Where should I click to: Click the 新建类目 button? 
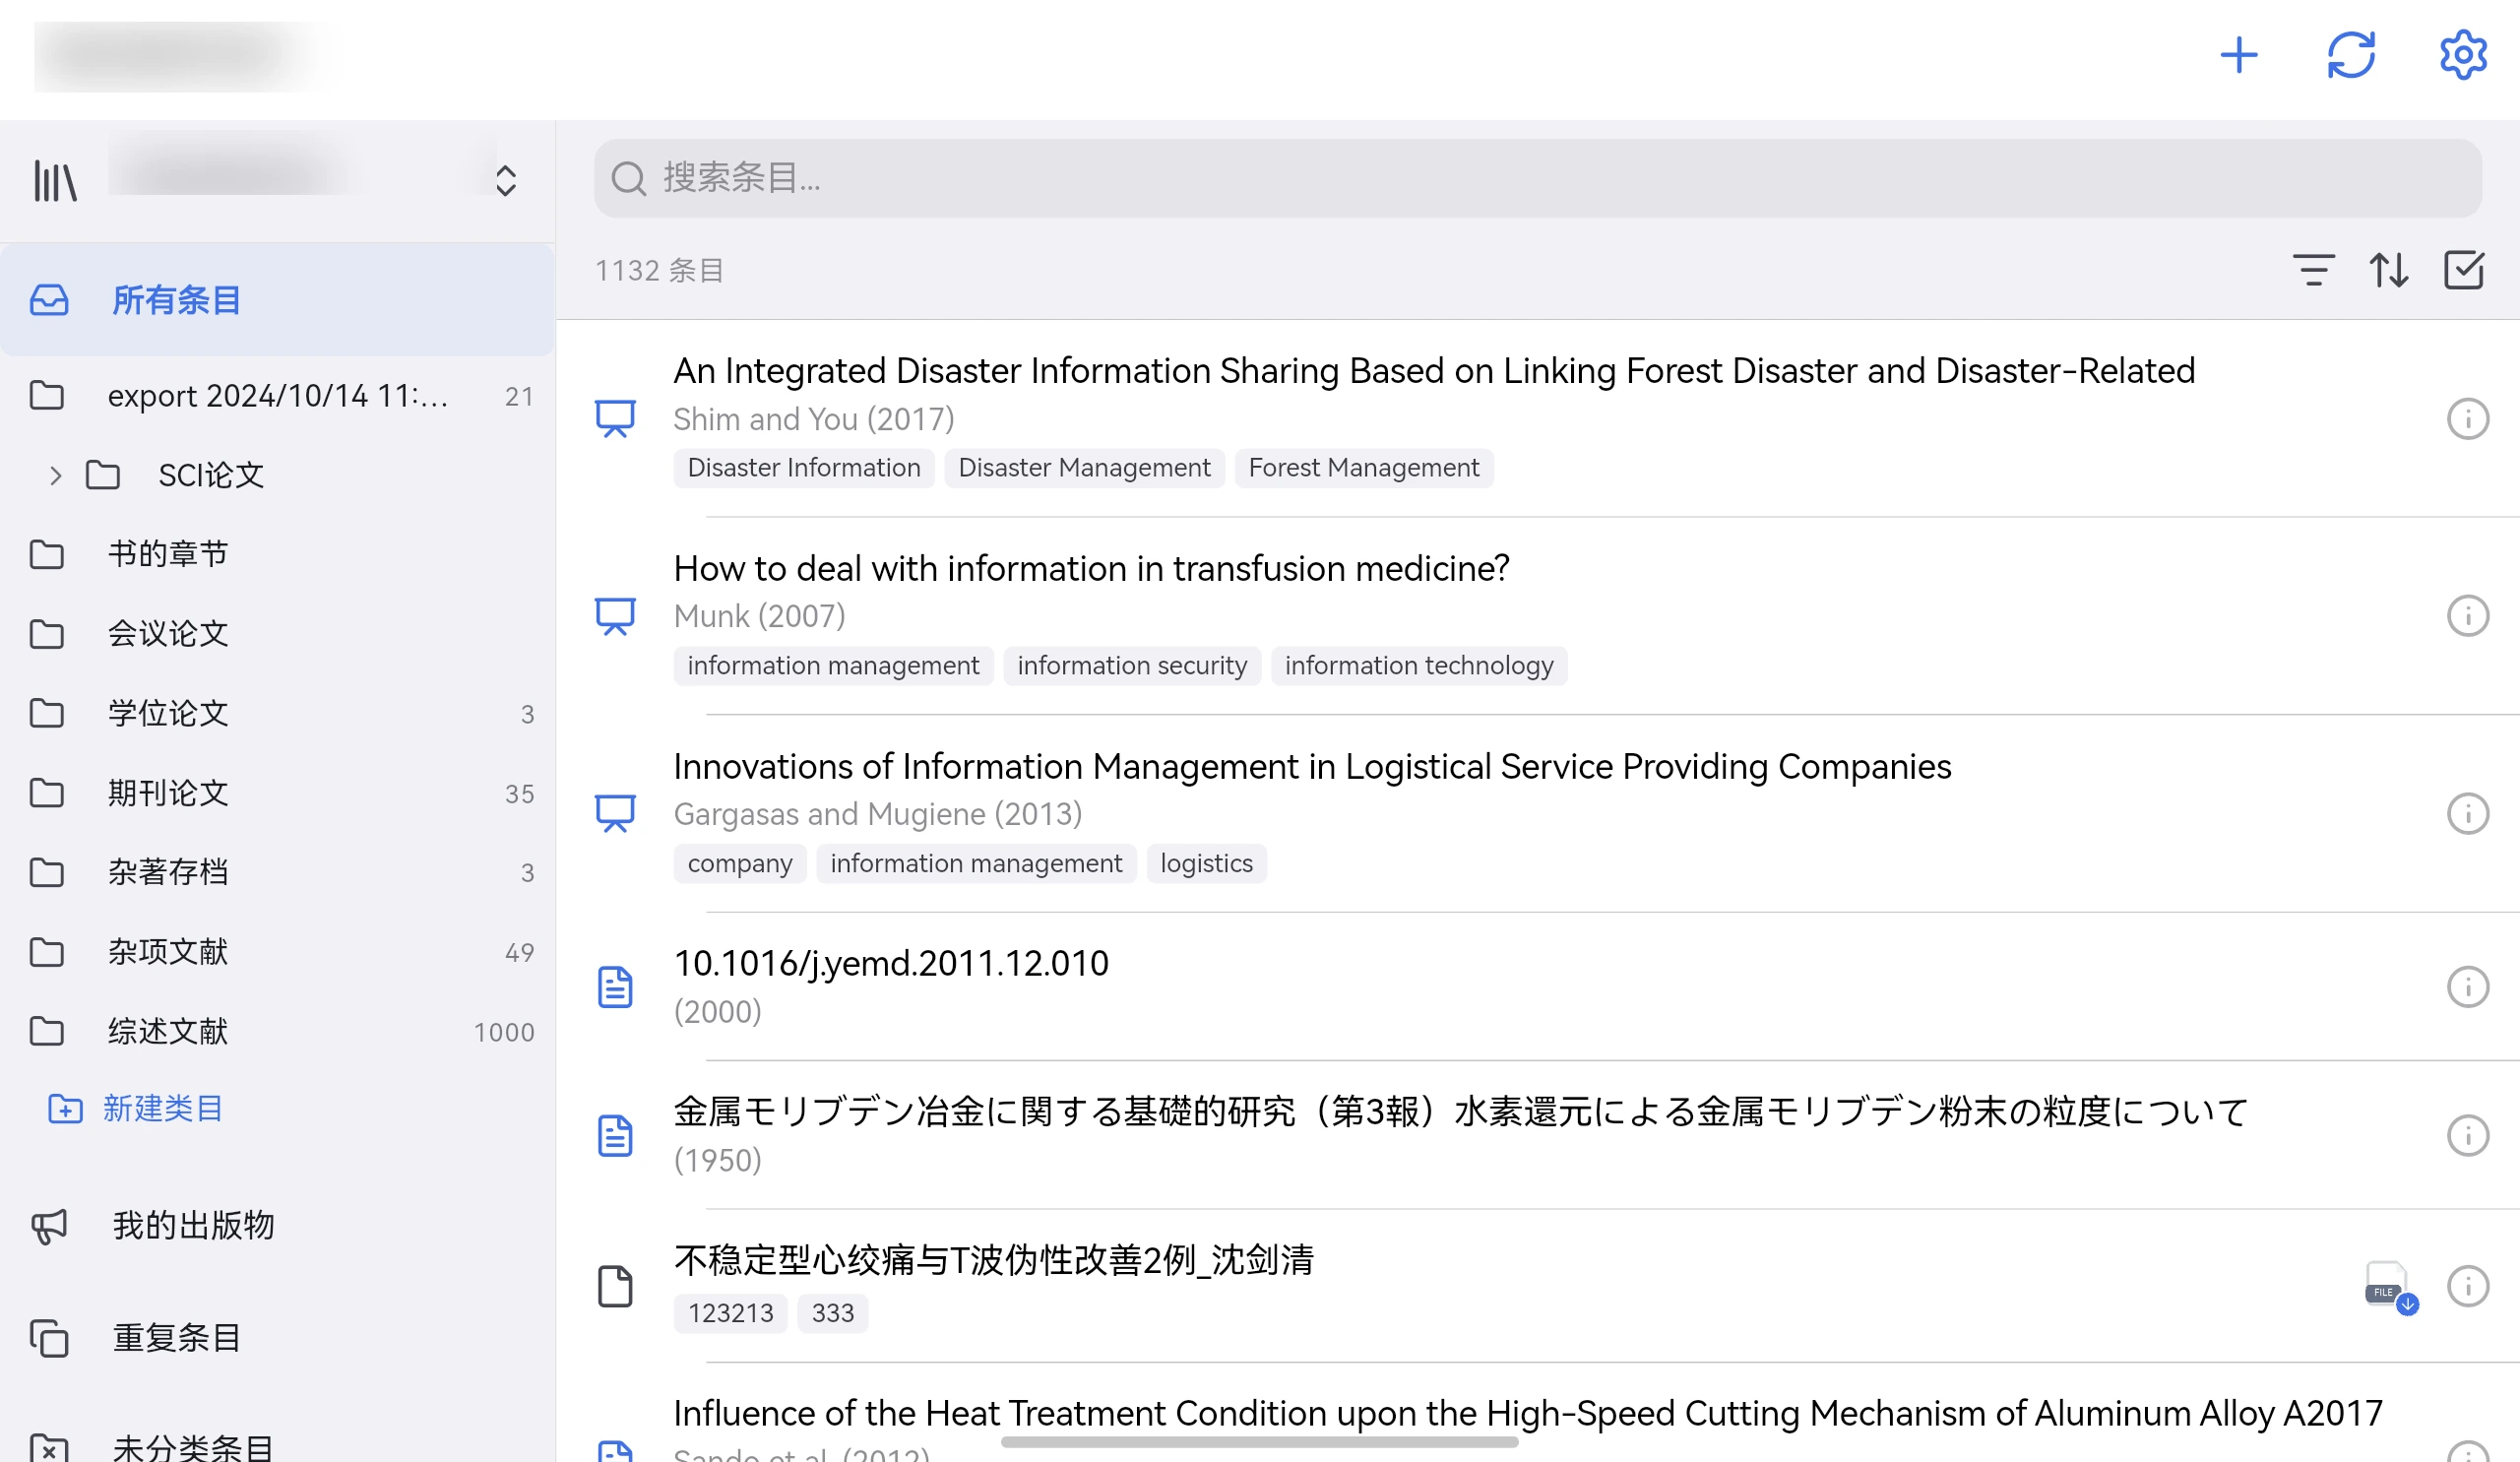136,1109
